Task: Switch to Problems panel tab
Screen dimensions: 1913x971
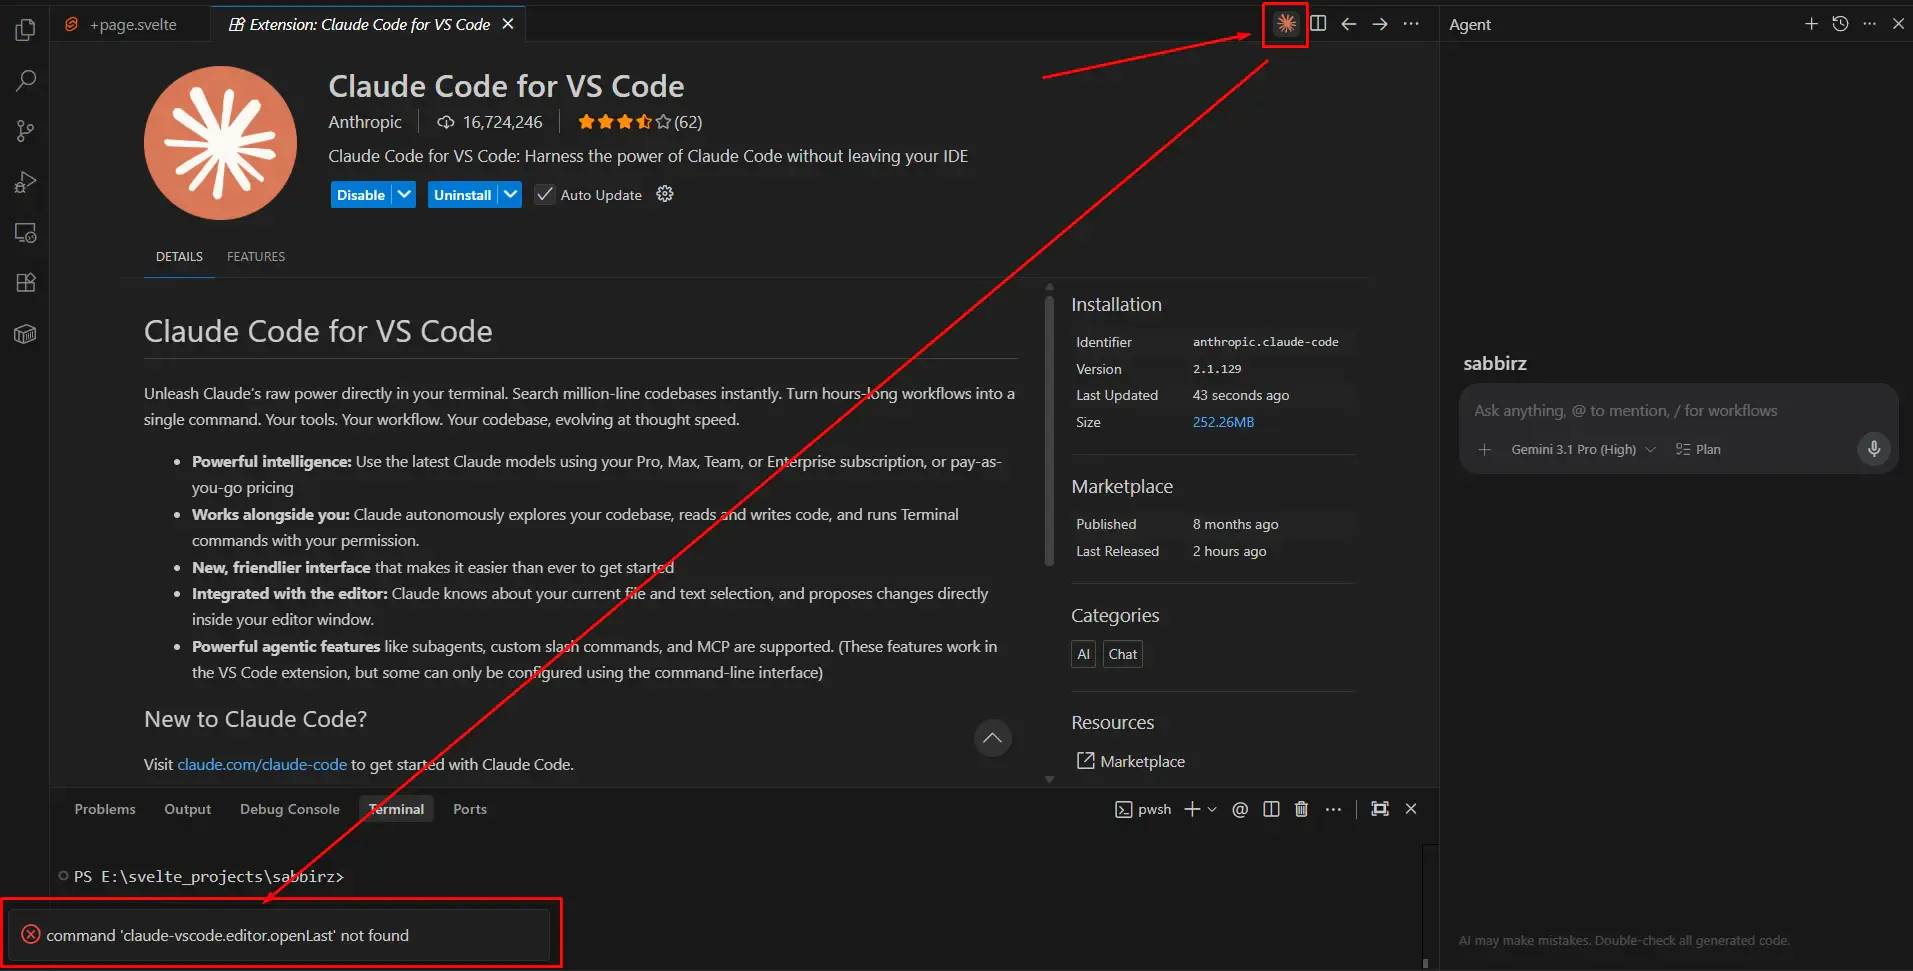Action: pos(105,809)
